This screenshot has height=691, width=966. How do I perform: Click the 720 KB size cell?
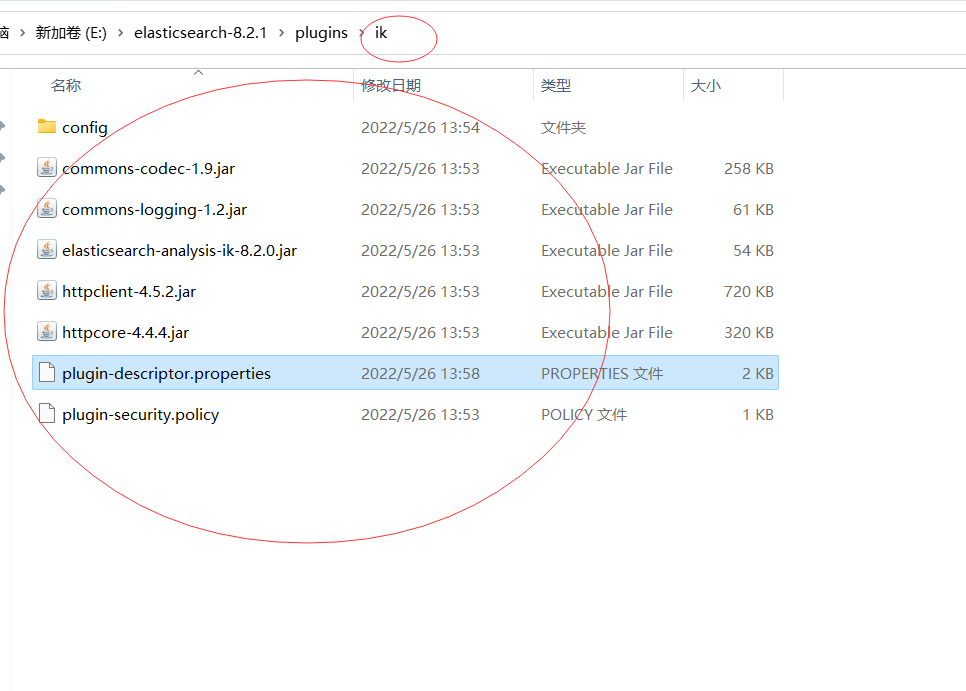pyautogui.click(x=749, y=291)
